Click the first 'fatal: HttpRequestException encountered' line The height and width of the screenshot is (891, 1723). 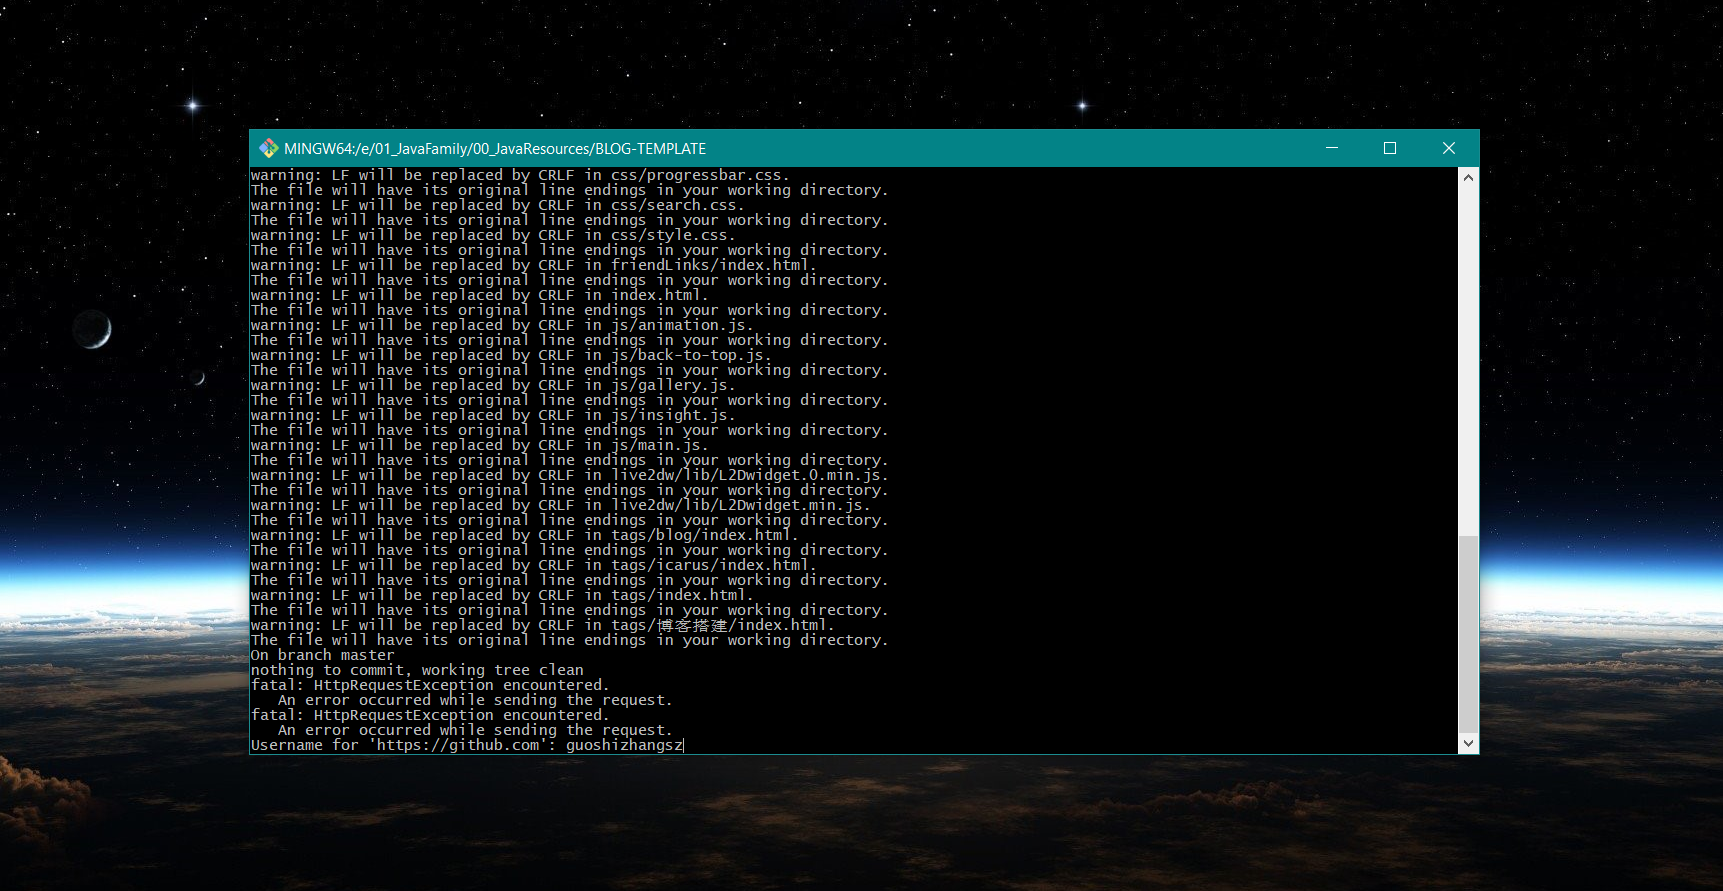pyautogui.click(x=429, y=685)
